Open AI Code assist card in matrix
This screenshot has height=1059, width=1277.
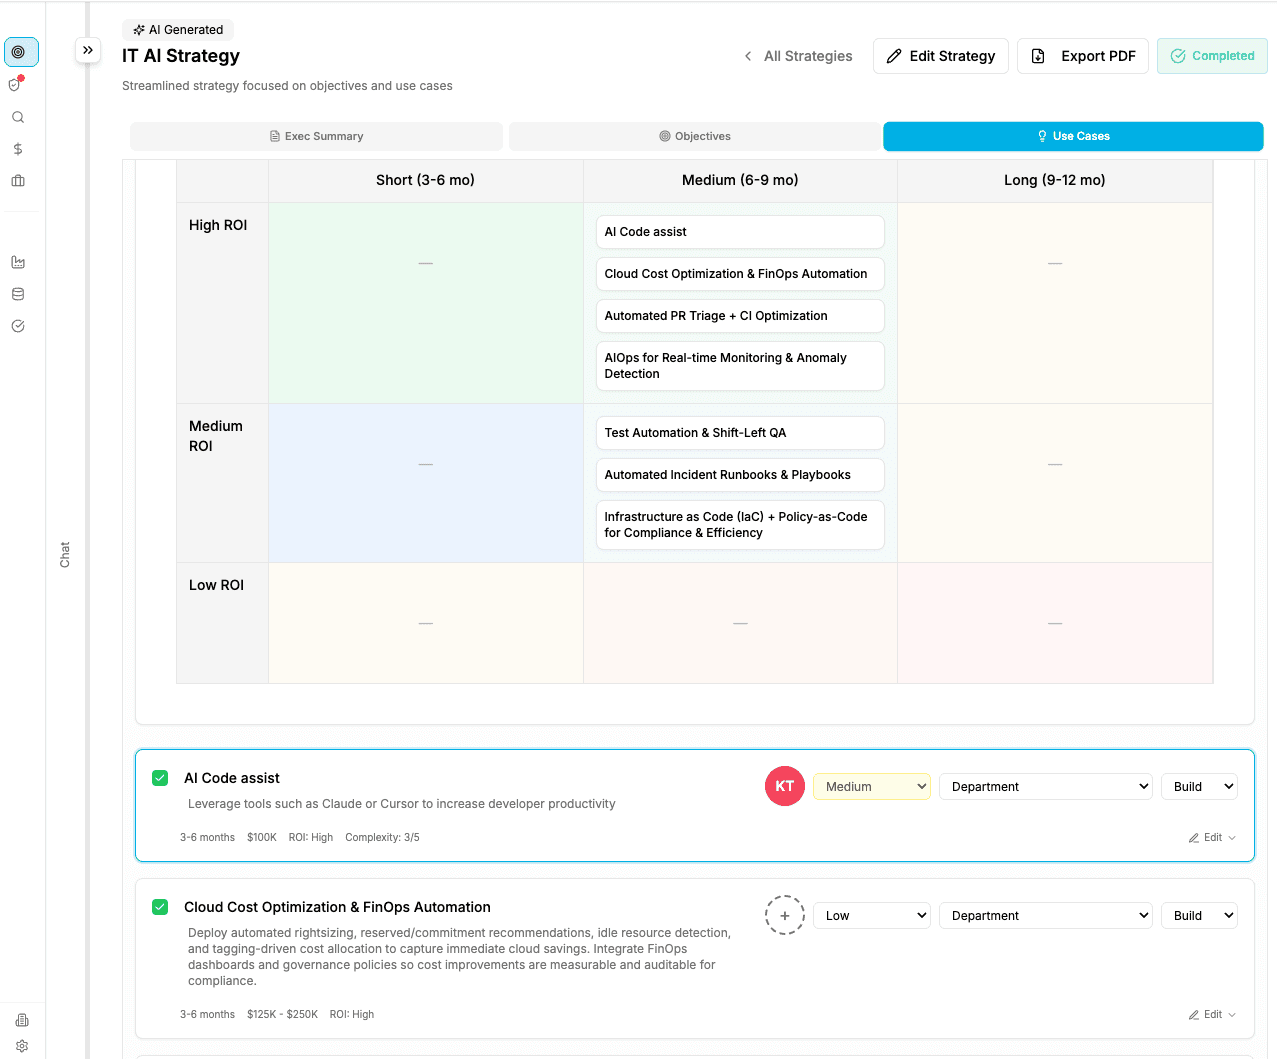pos(740,232)
